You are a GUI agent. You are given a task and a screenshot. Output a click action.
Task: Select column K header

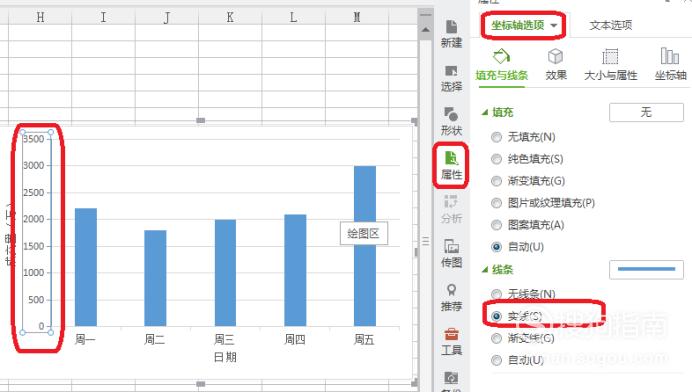tap(230, 17)
